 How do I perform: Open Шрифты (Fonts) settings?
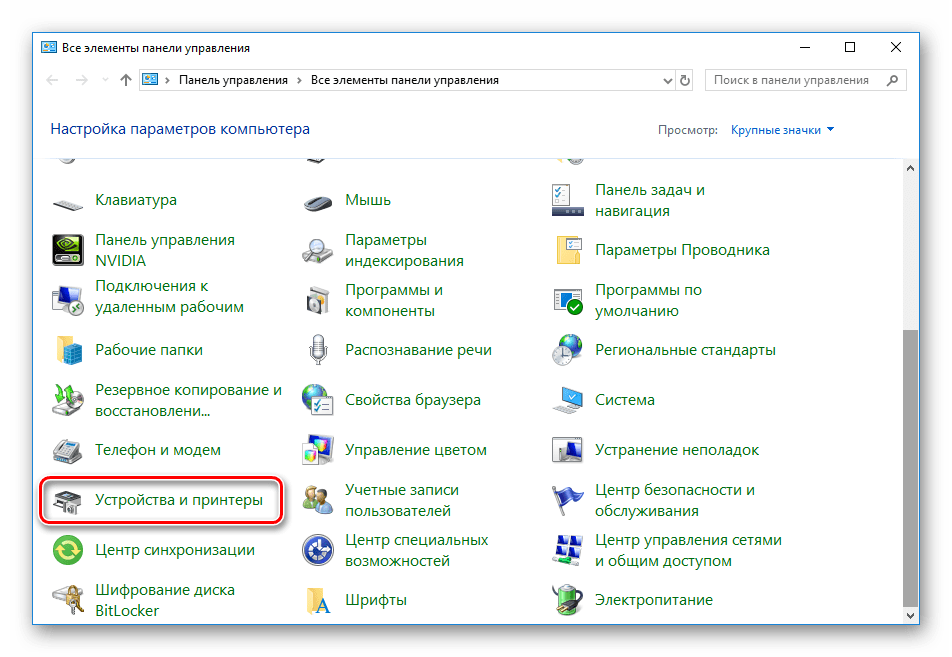(x=376, y=600)
